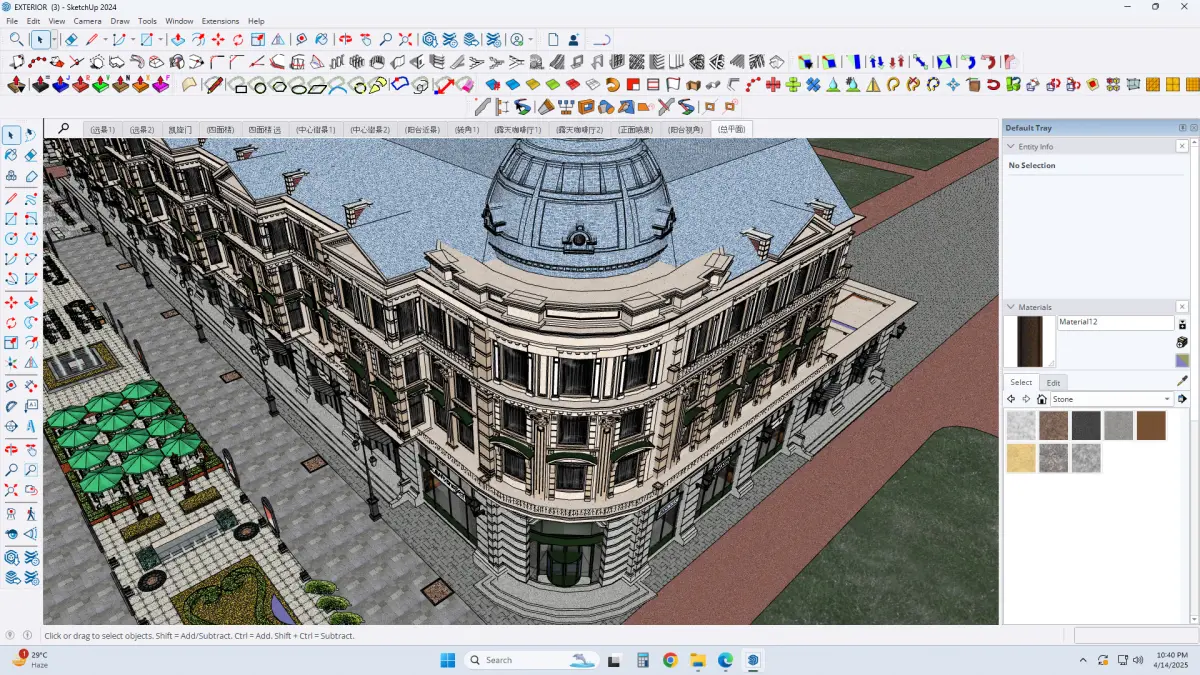Choose the Circle tool in left toolbar
The height and width of the screenshot is (675, 1200).
pos(11,239)
